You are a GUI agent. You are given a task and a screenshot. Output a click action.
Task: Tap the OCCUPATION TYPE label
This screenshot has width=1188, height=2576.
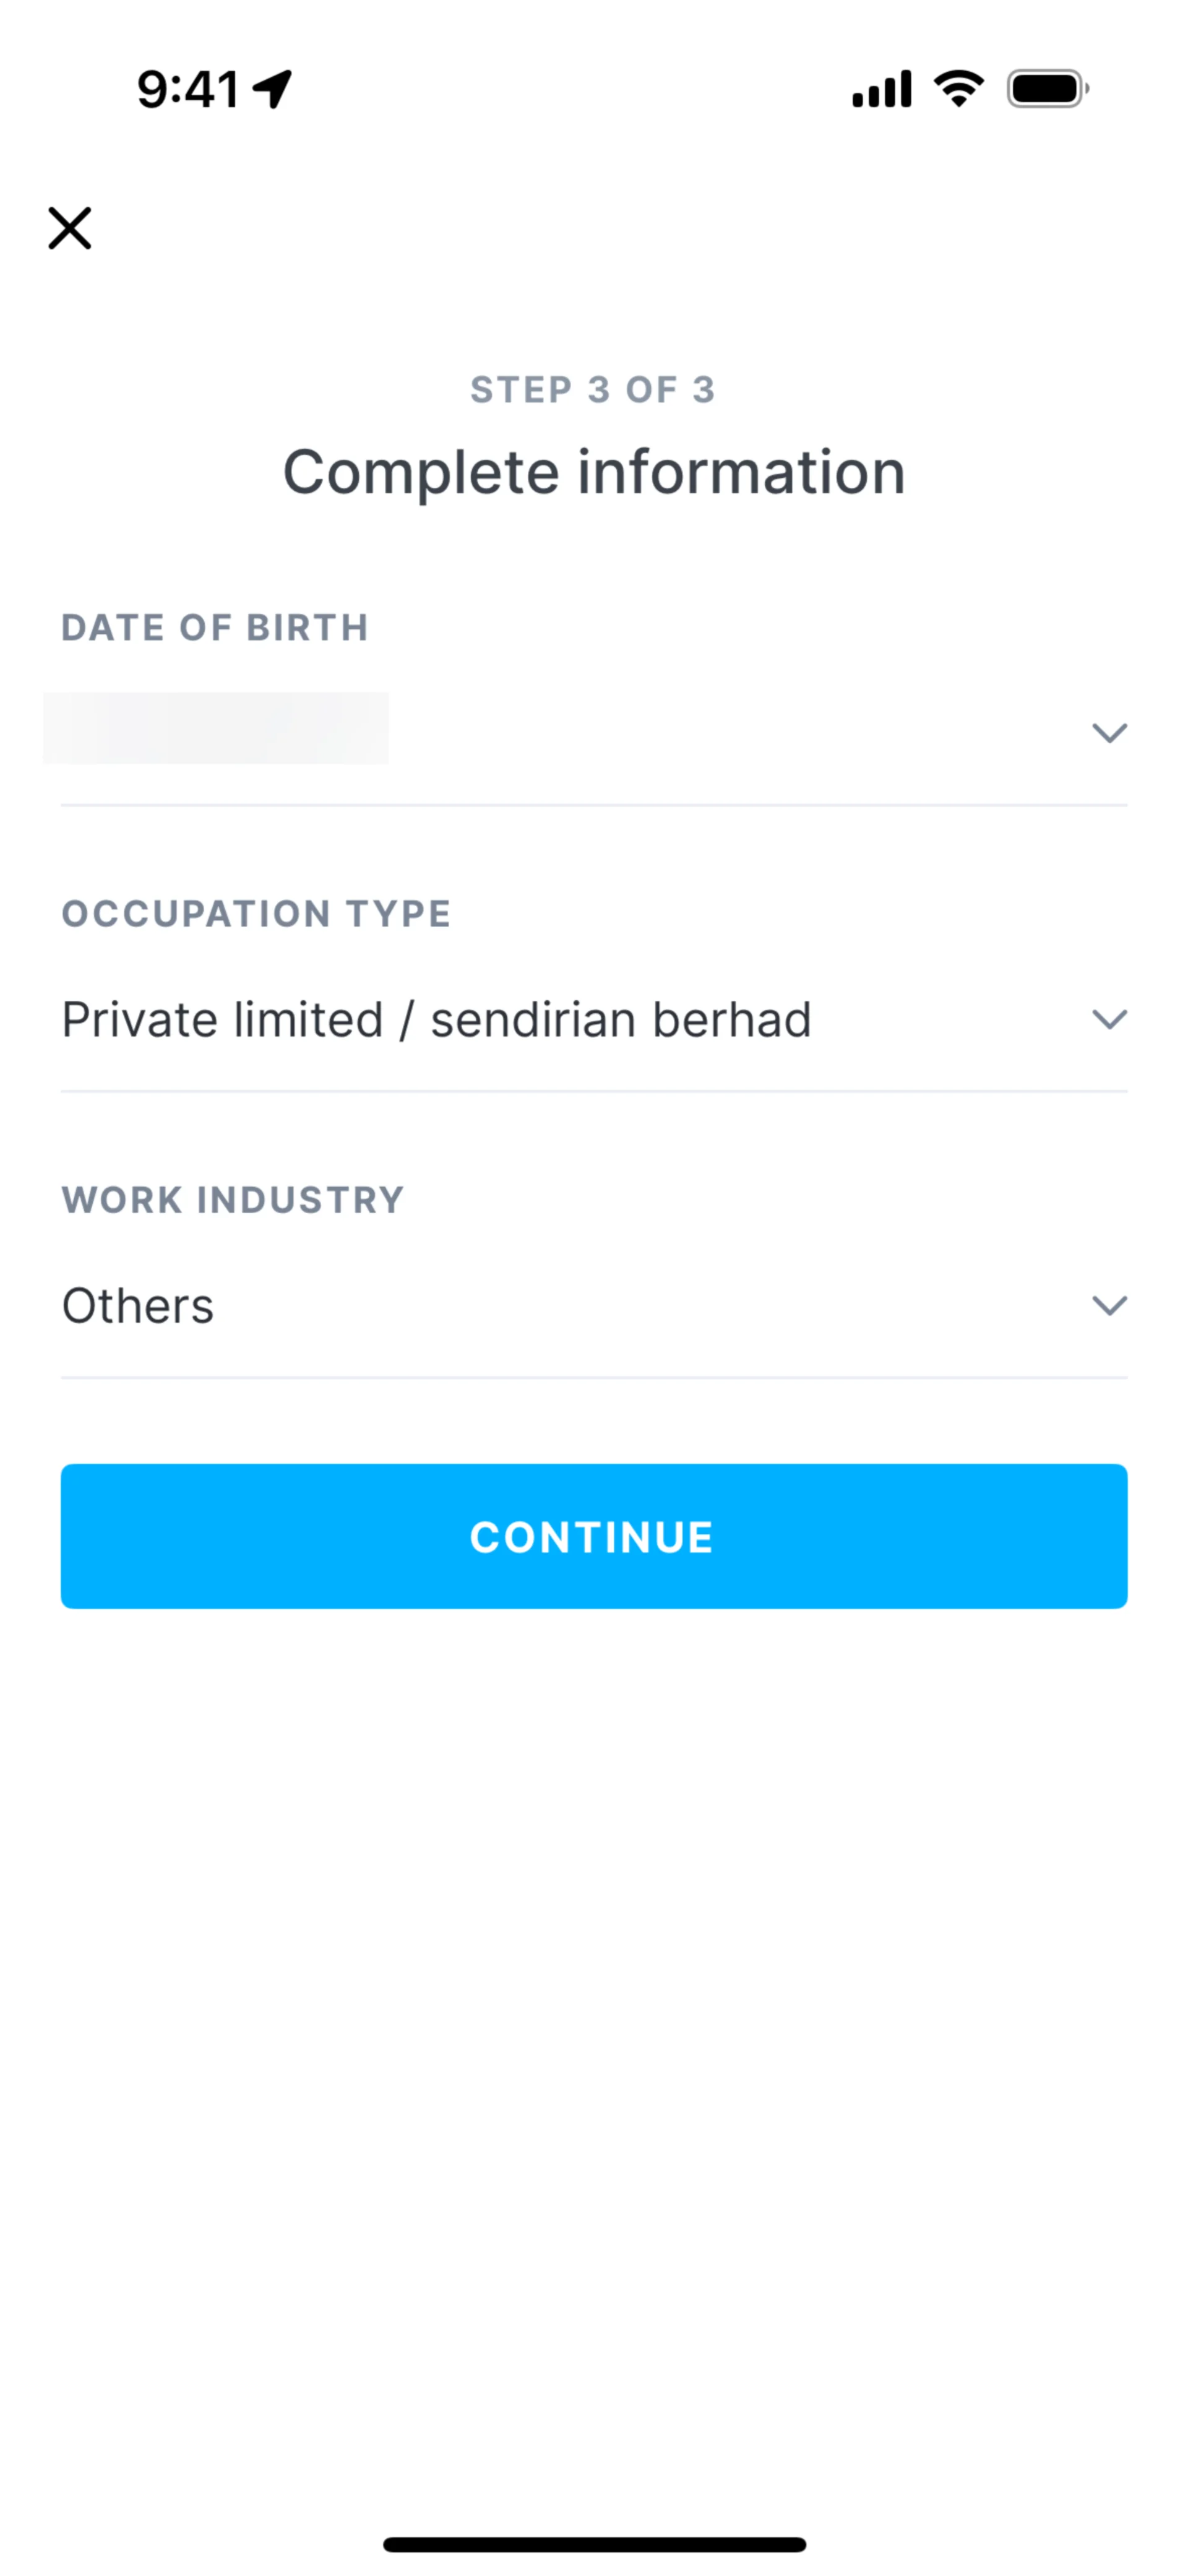(256, 914)
